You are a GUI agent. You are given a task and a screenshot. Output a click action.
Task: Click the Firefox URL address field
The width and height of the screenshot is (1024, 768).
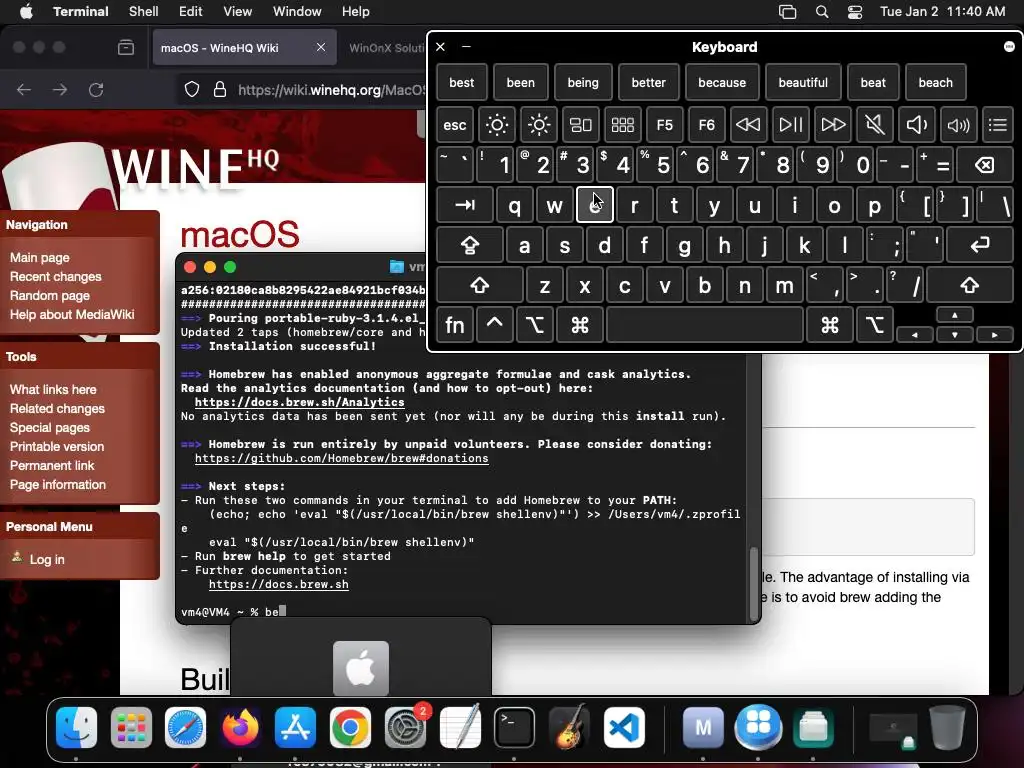[x=332, y=89]
